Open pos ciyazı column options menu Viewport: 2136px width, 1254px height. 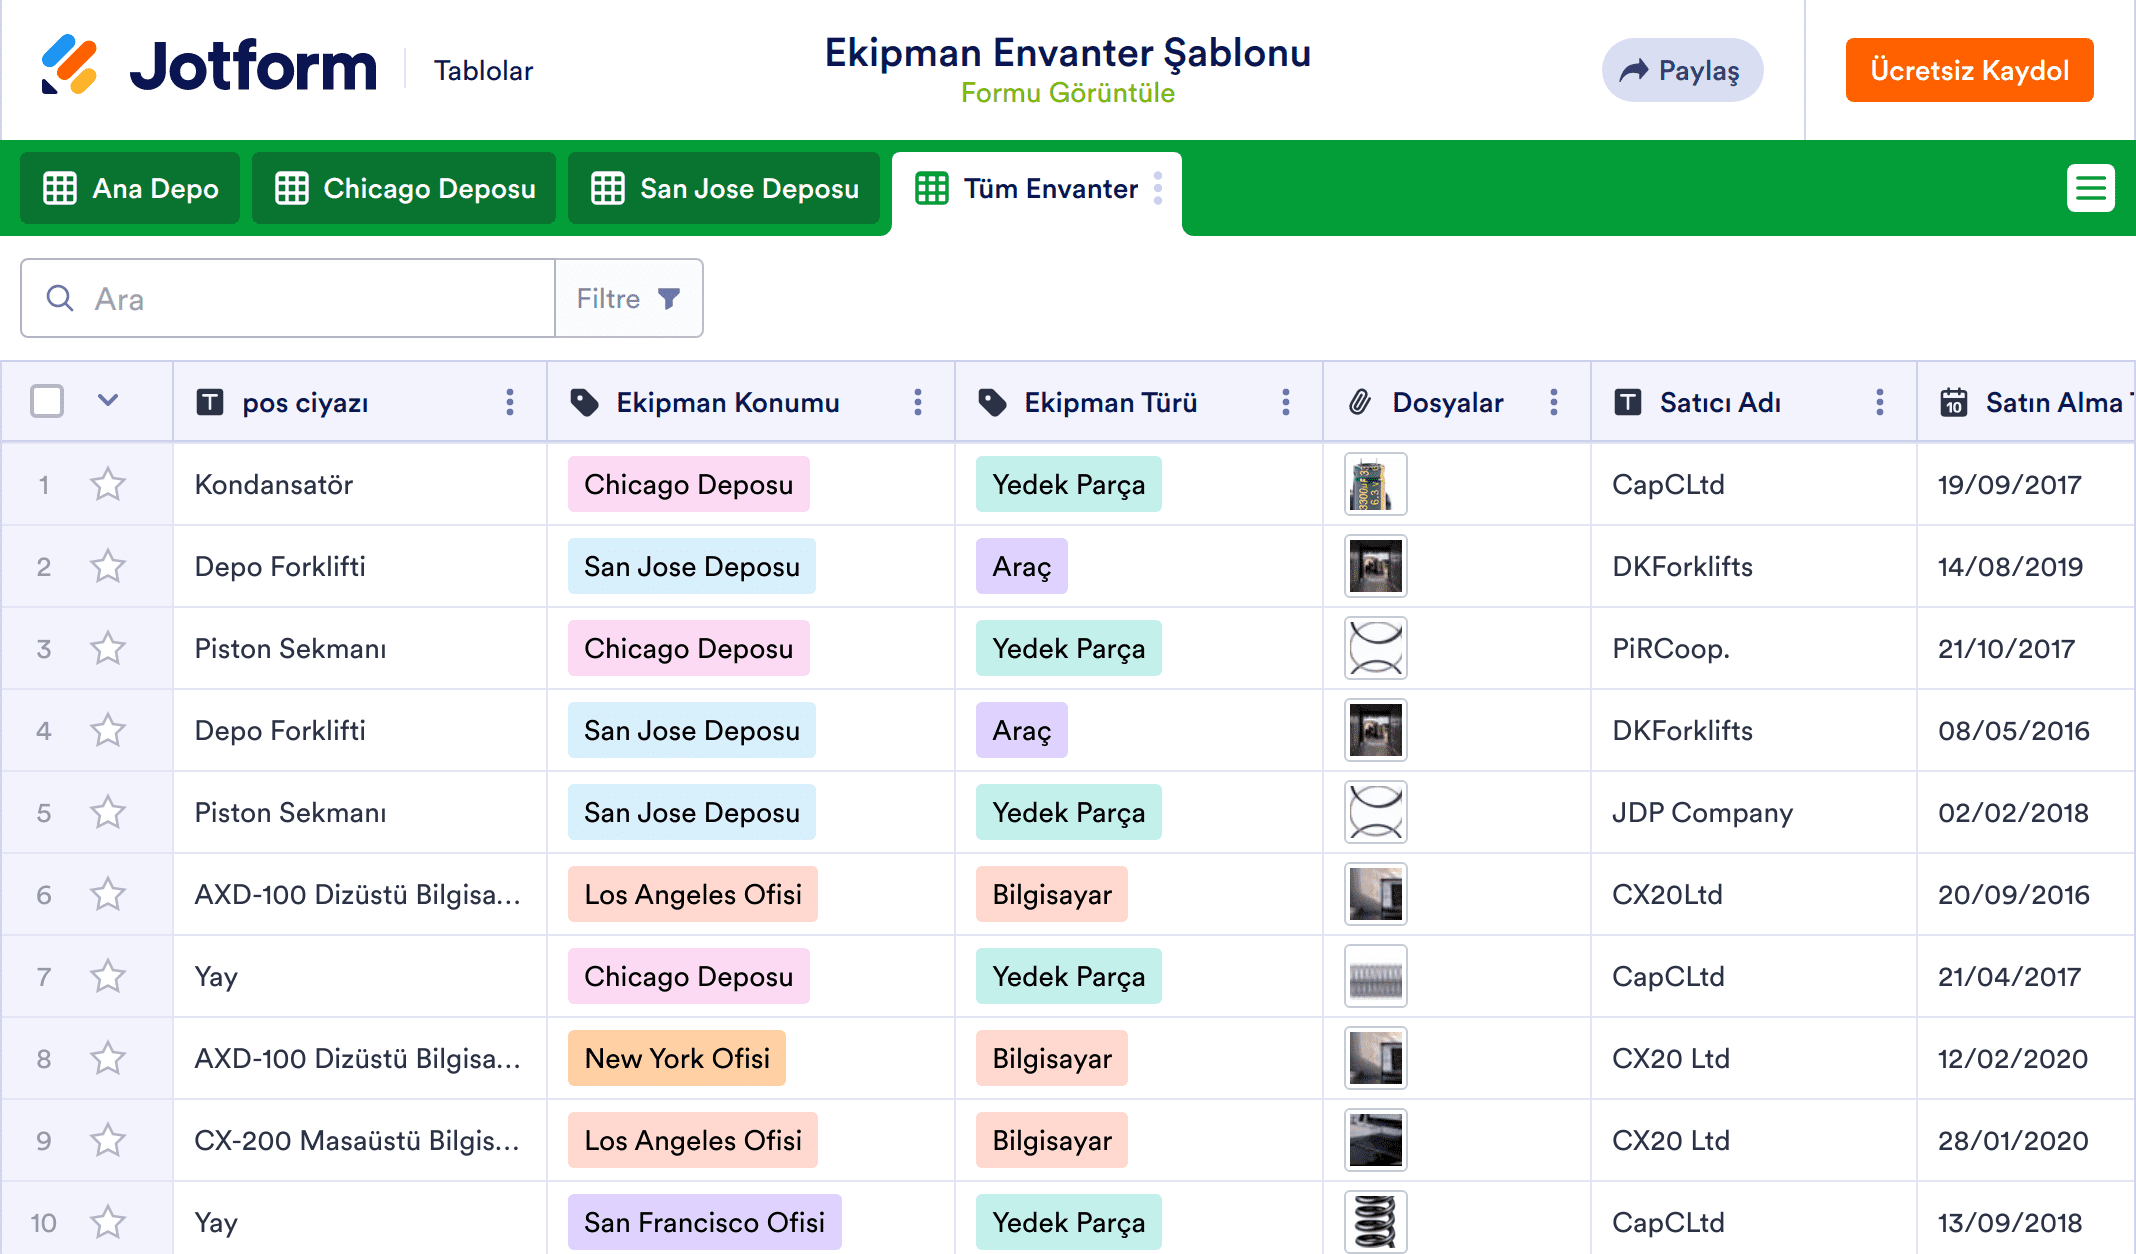point(510,402)
